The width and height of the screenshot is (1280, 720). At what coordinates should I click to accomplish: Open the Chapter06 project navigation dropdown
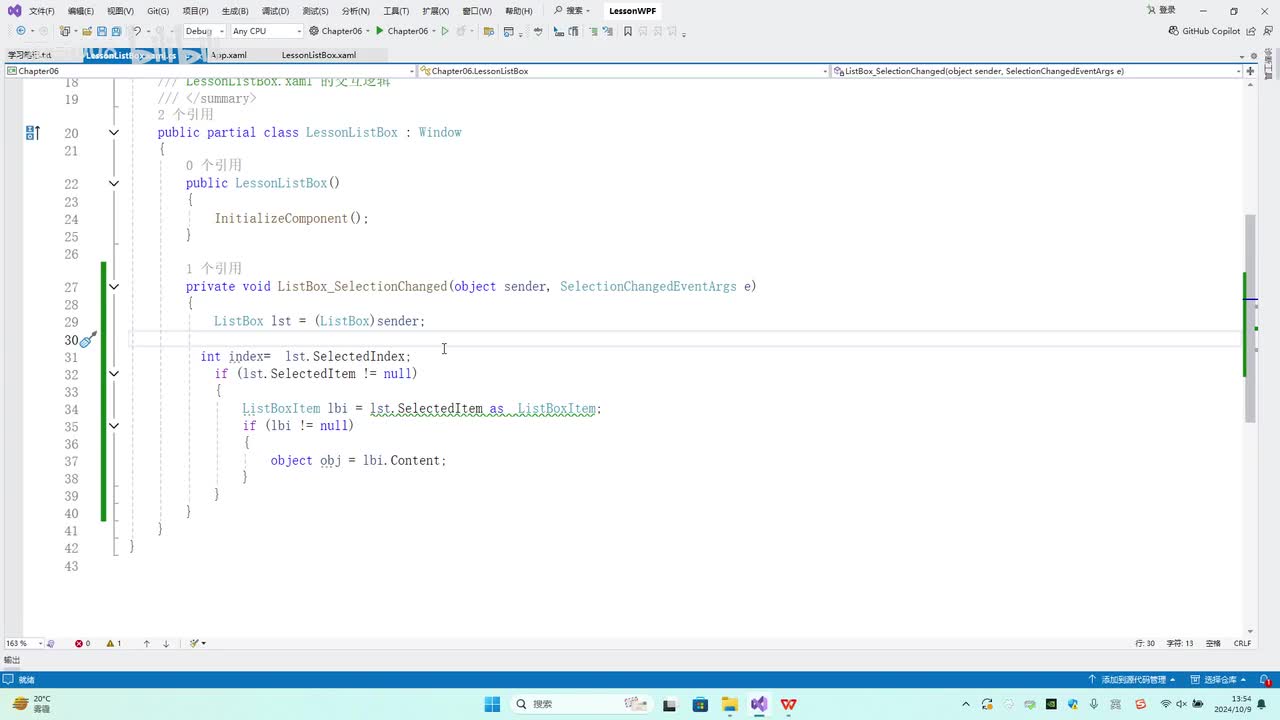[x=210, y=71]
